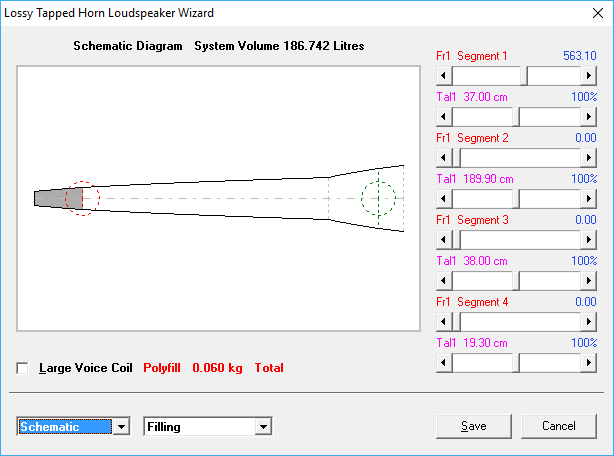Click the Cancel button
Image resolution: width=614 pixels, height=456 pixels.
tap(559, 426)
